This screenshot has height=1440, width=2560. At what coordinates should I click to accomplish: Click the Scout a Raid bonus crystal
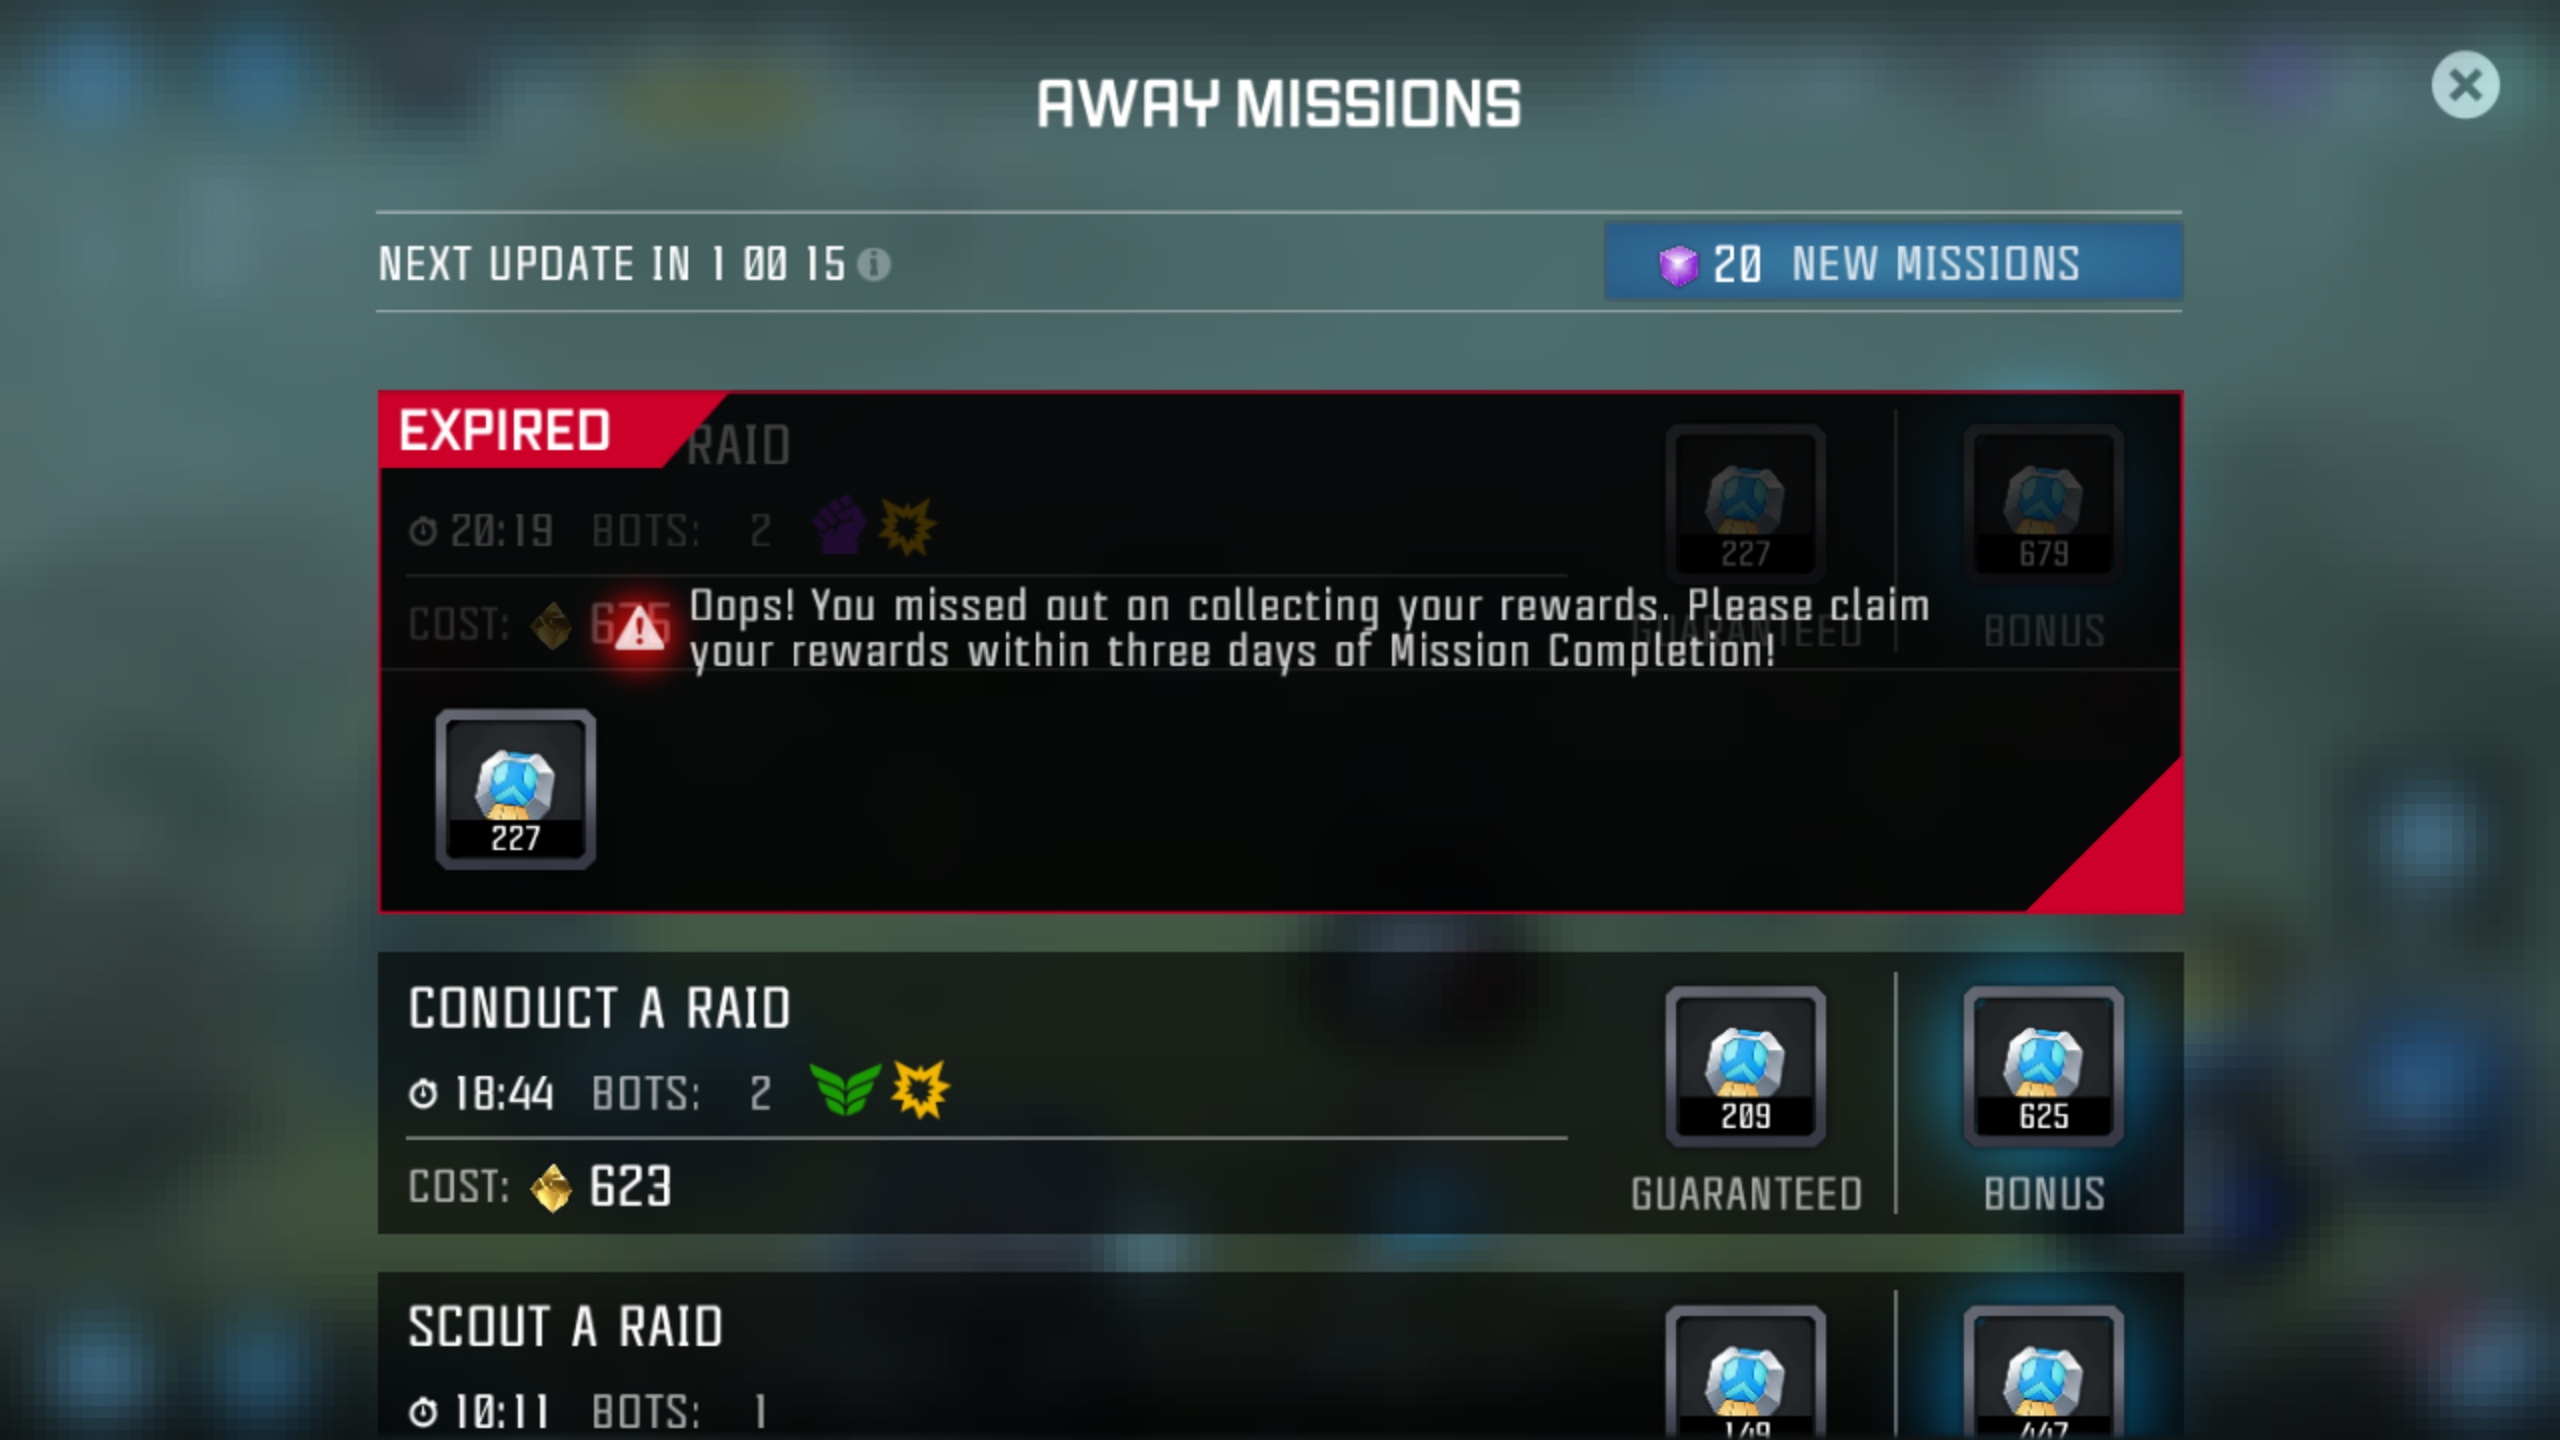tap(2043, 1374)
